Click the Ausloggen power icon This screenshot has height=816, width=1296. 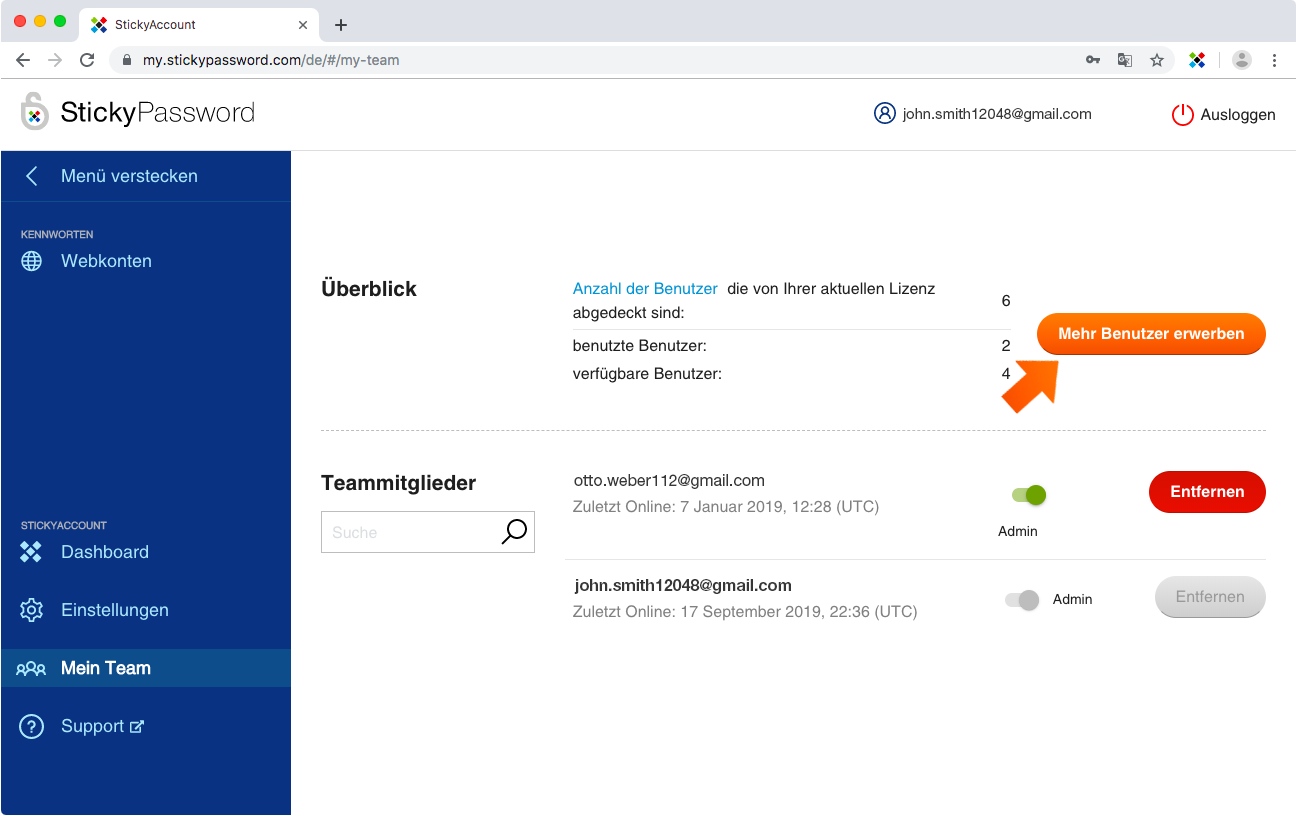pos(1182,115)
